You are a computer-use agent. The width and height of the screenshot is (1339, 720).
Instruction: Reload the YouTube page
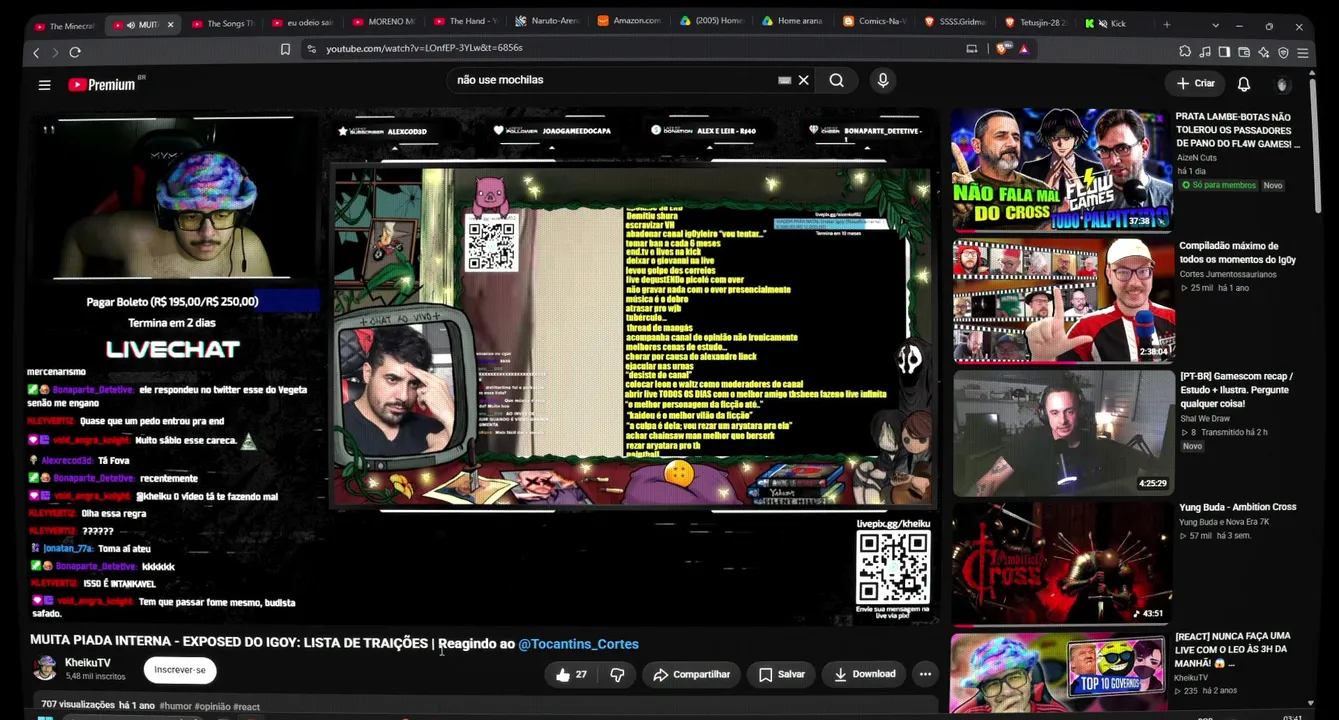click(x=75, y=52)
